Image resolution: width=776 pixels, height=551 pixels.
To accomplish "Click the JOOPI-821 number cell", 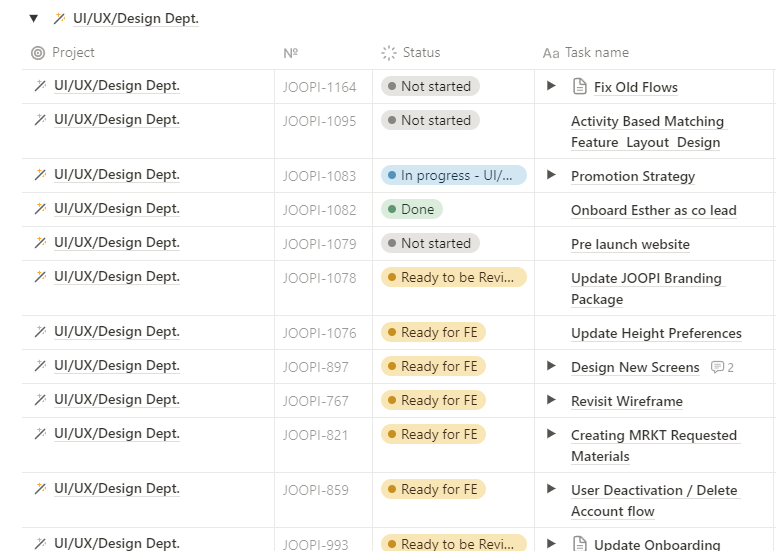I will click(x=324, y=445).
